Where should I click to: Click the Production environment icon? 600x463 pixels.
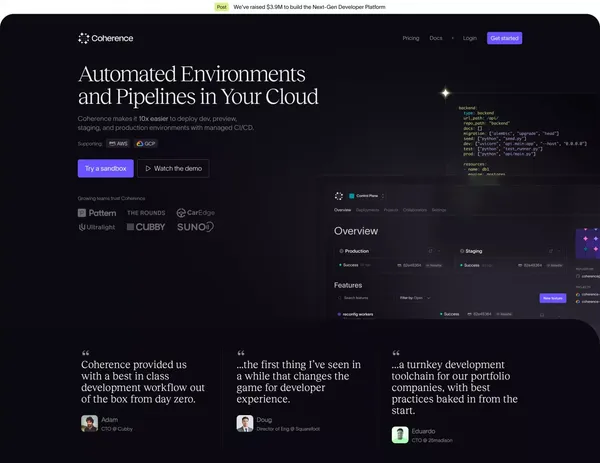click(341, 251)
